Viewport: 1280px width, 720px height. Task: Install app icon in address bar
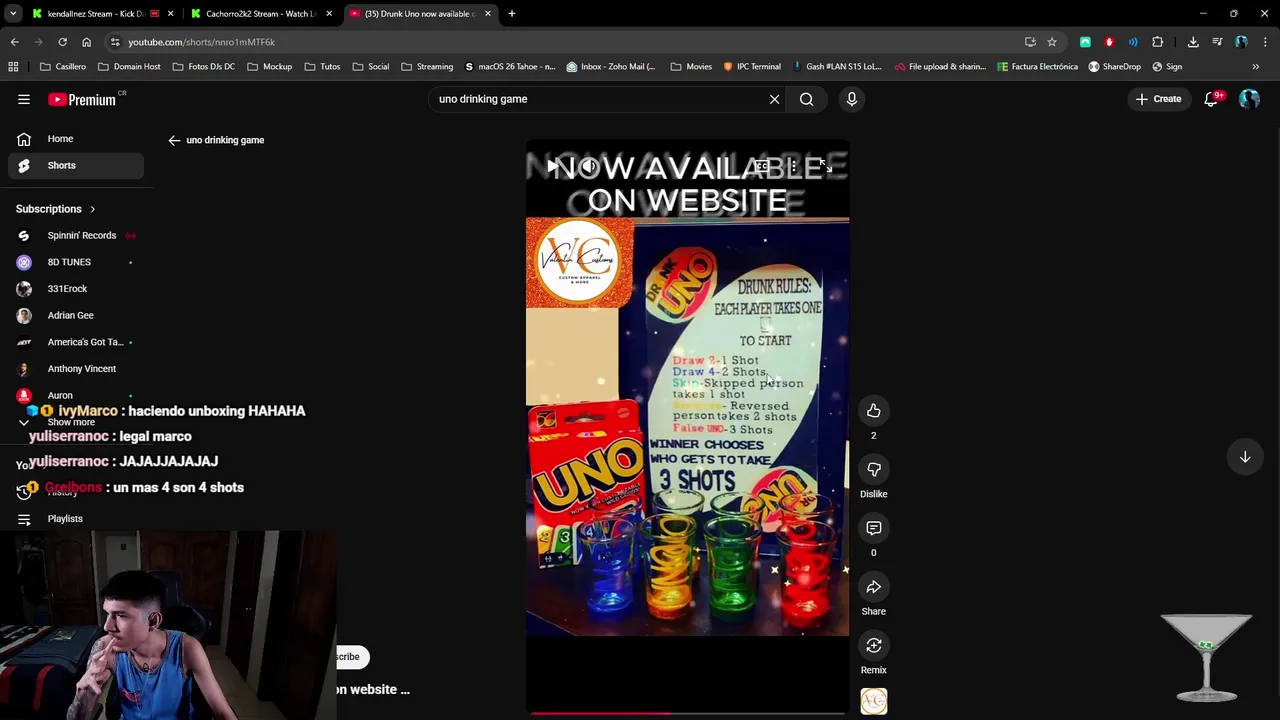point(1030,42)
